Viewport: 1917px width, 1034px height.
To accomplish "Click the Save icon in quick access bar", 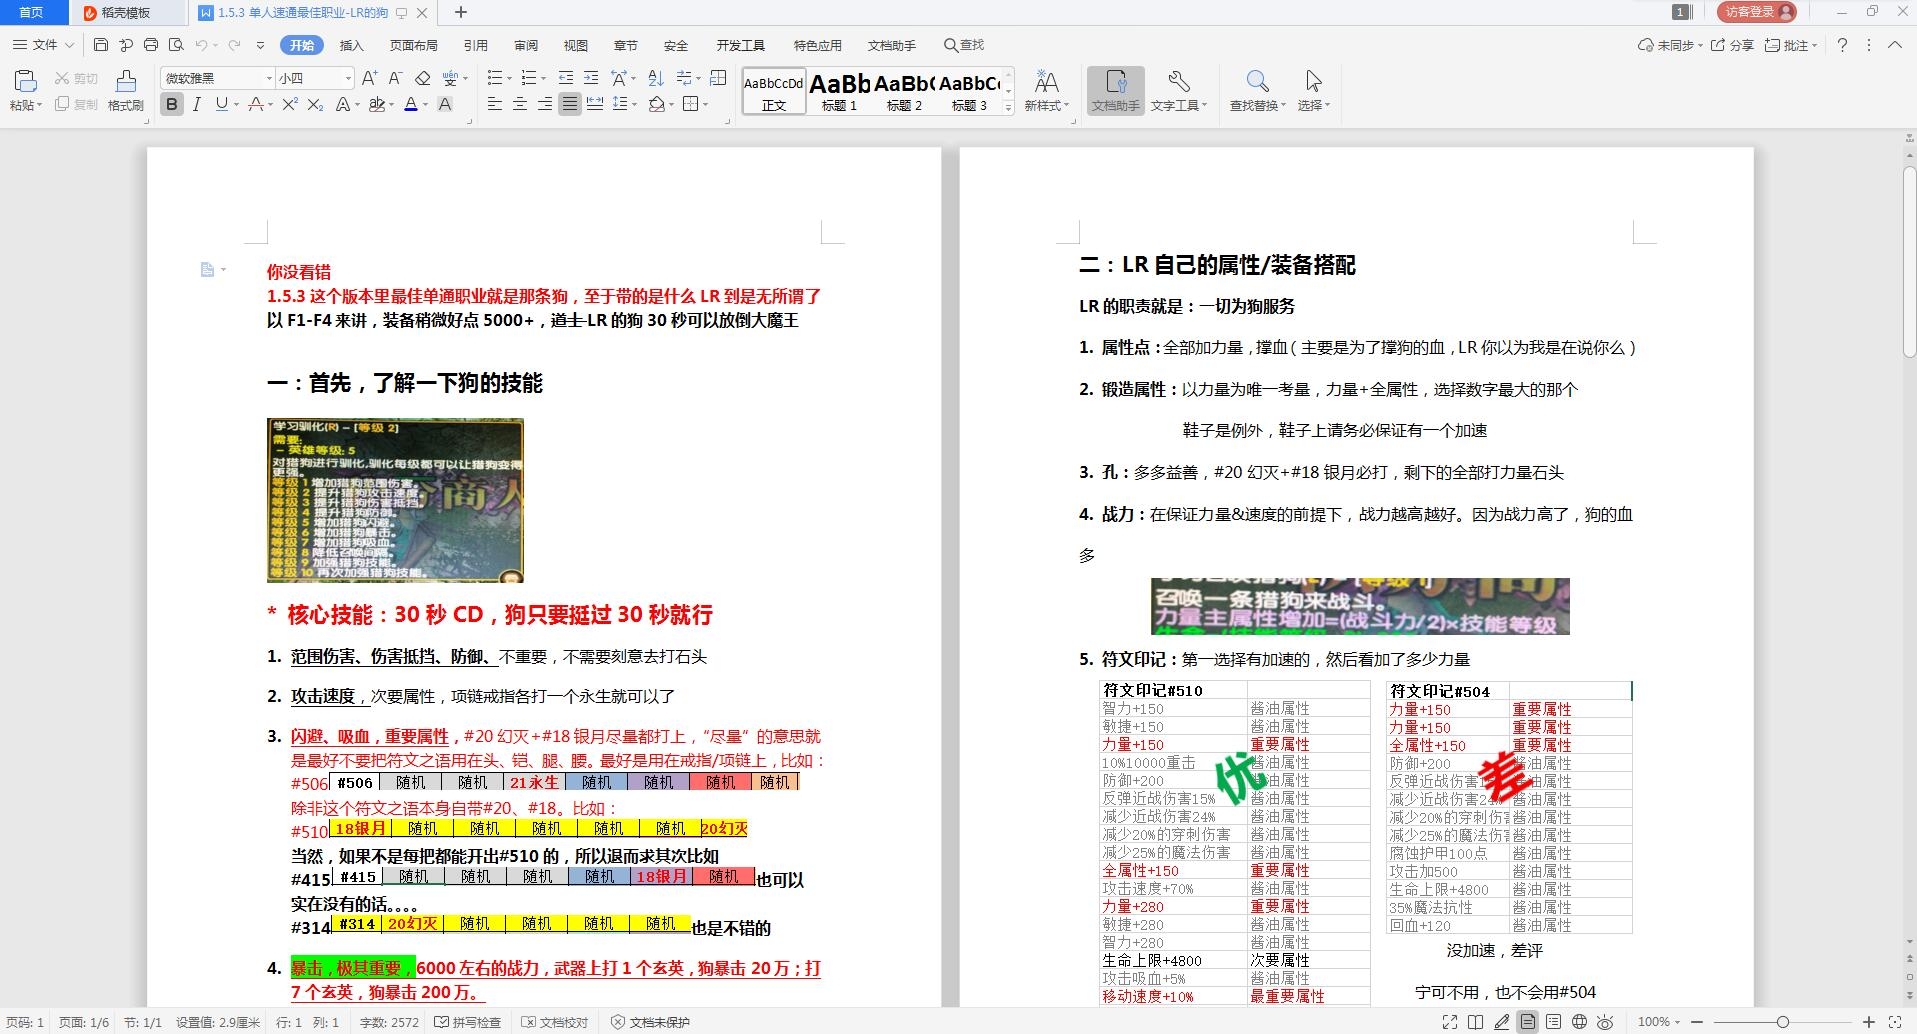I will pos(100,45).
